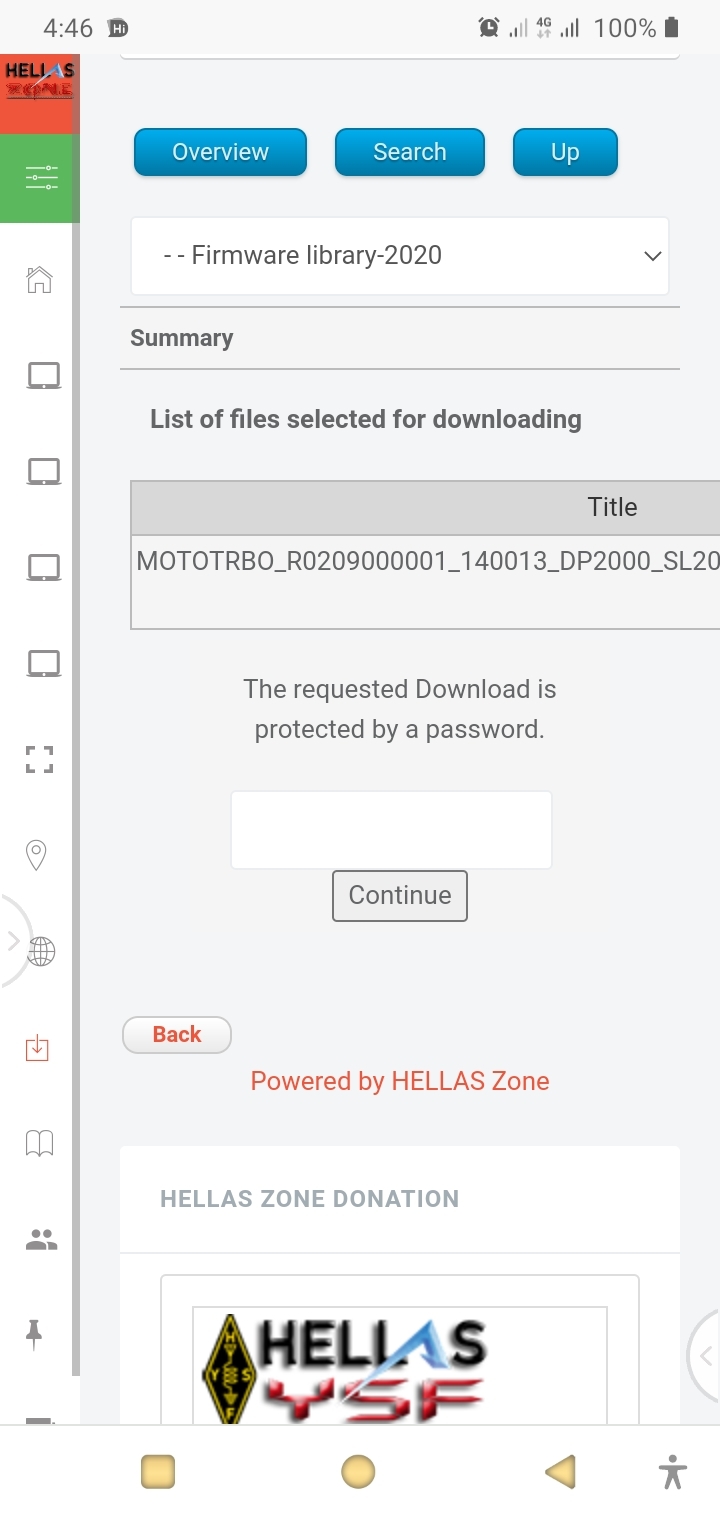Open the right edge collapse arrow
Image resolution: width=720 pixels, height=1520 pixels.
pos(706,1356)
